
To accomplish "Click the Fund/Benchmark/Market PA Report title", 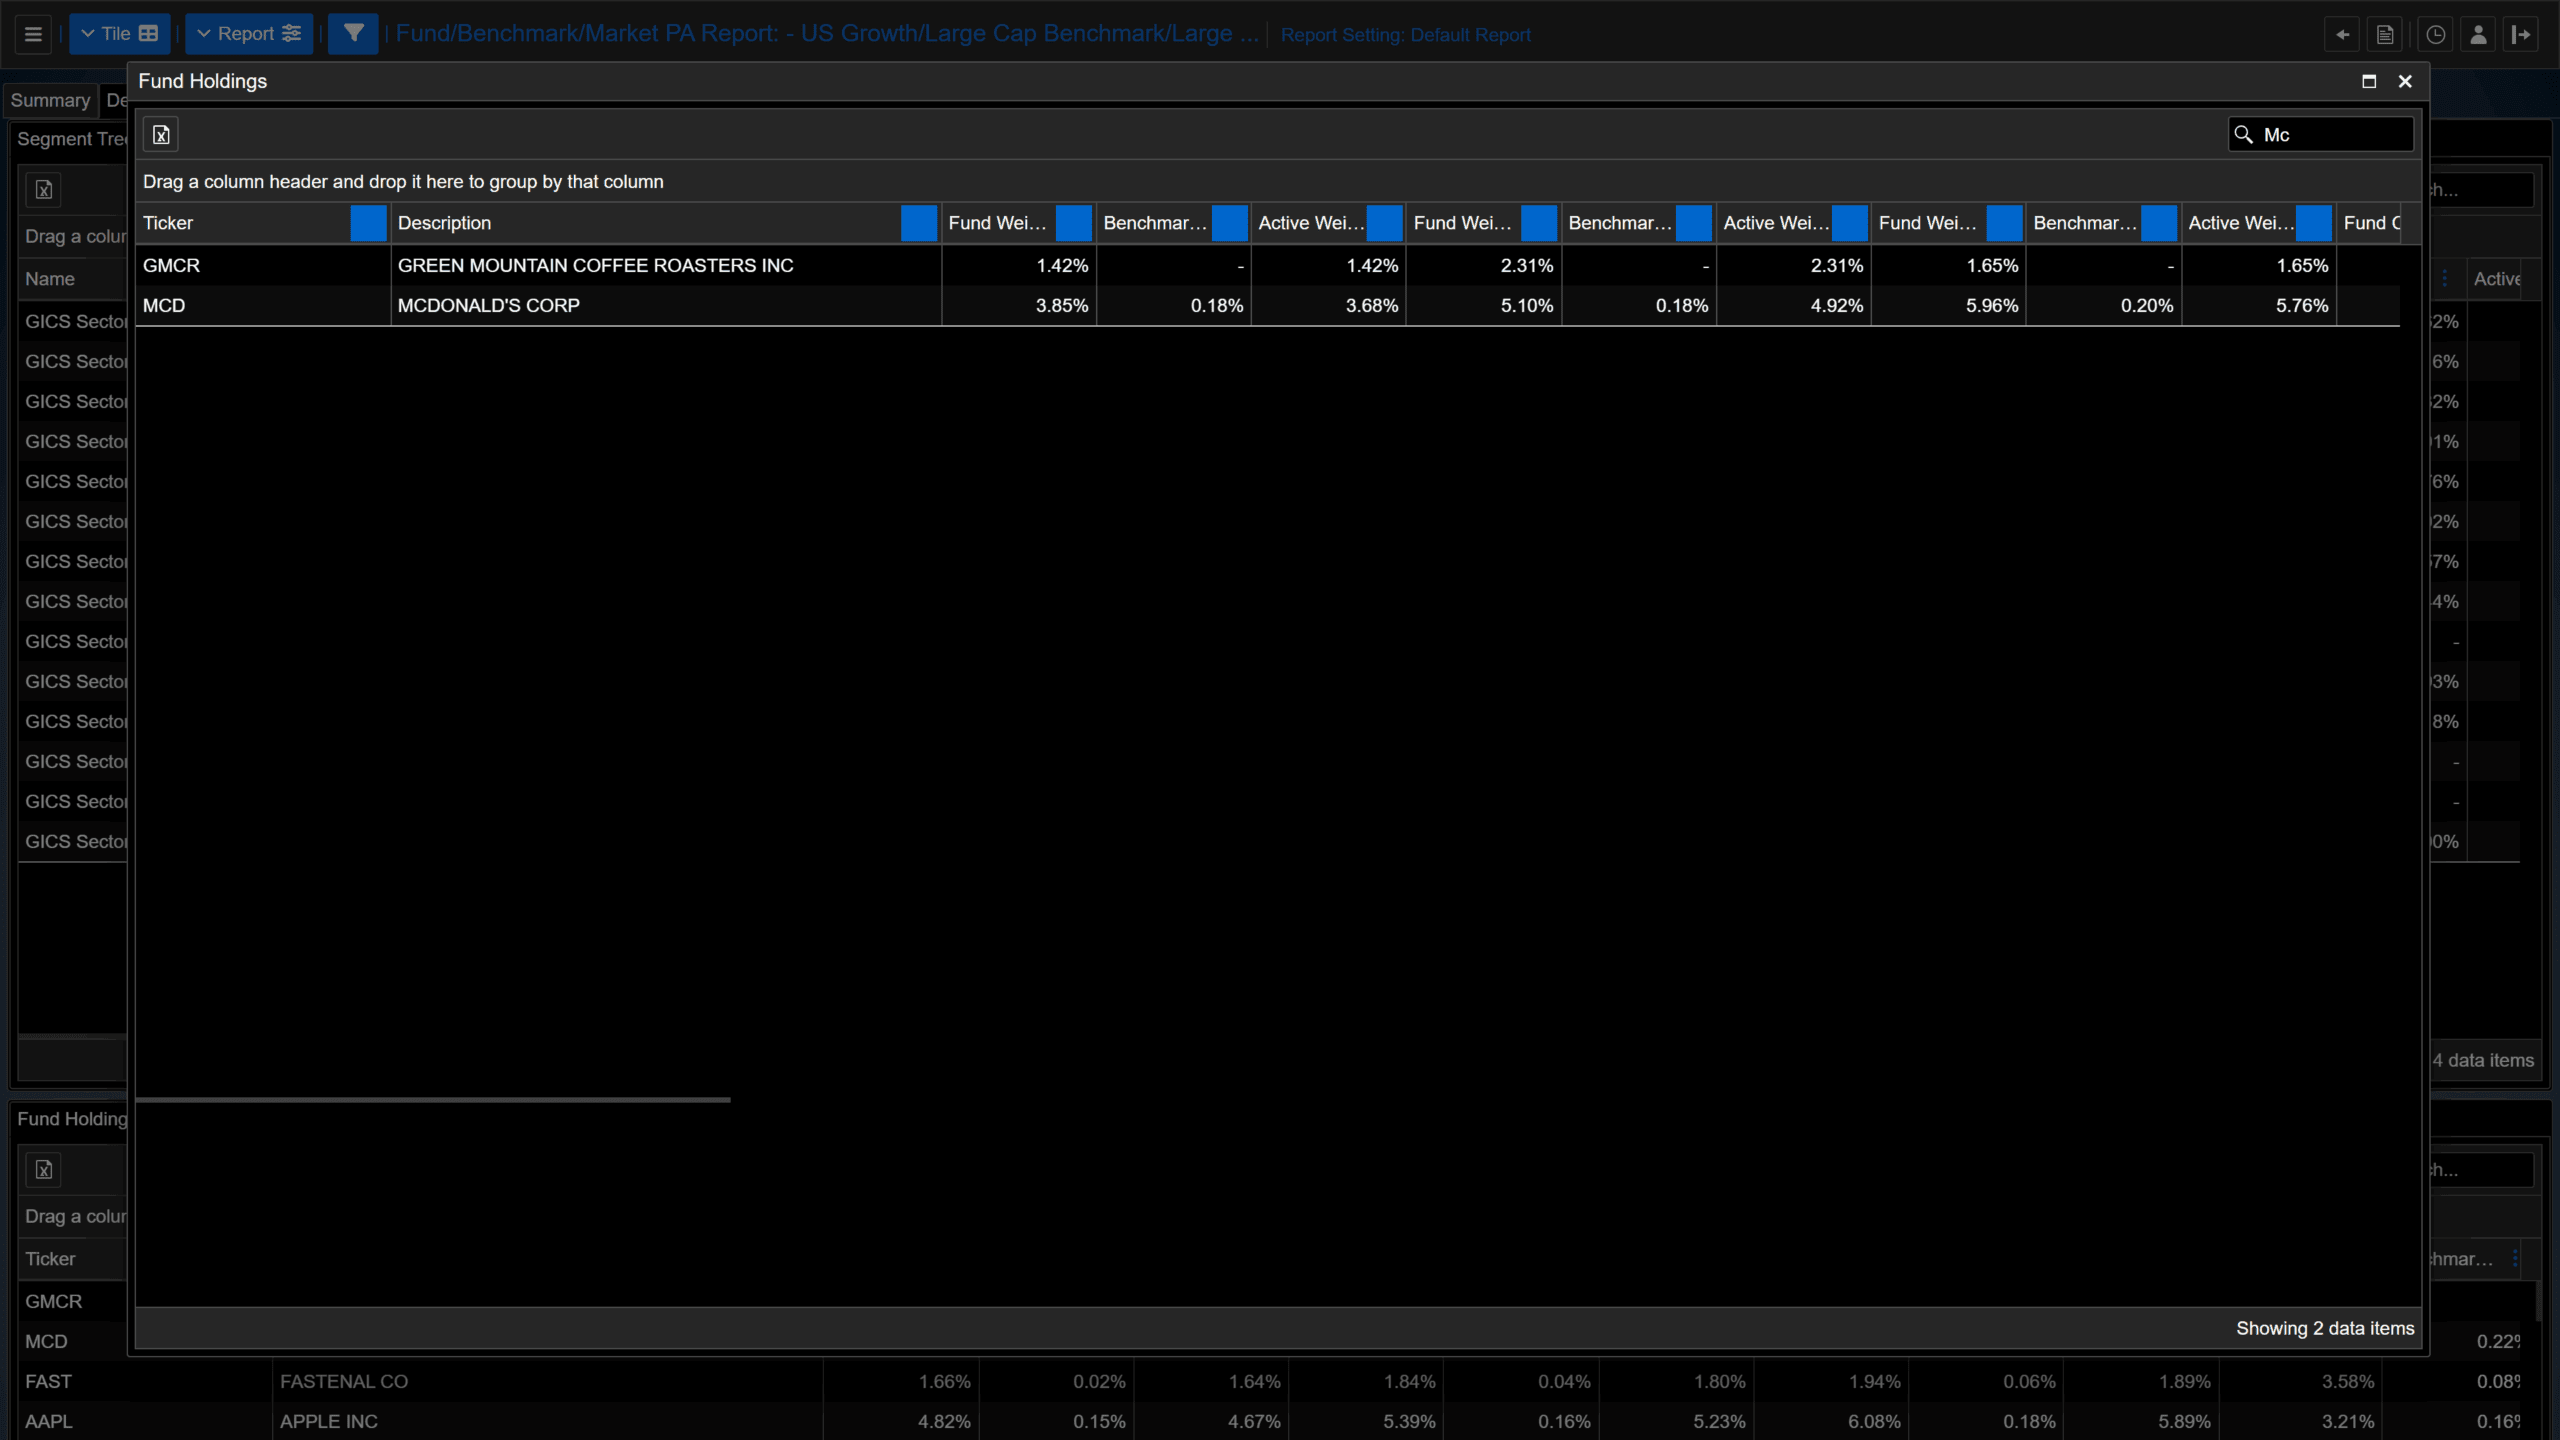I will [827, 33].
